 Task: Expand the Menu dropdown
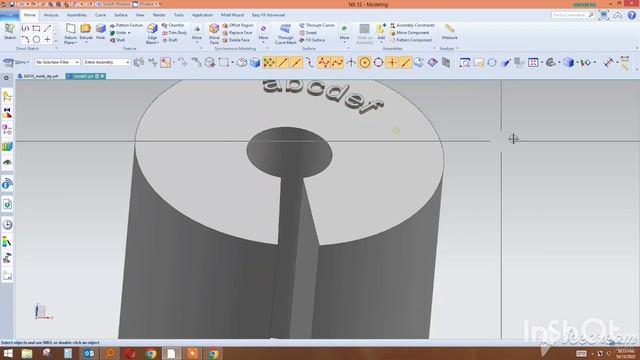point(16,62)
